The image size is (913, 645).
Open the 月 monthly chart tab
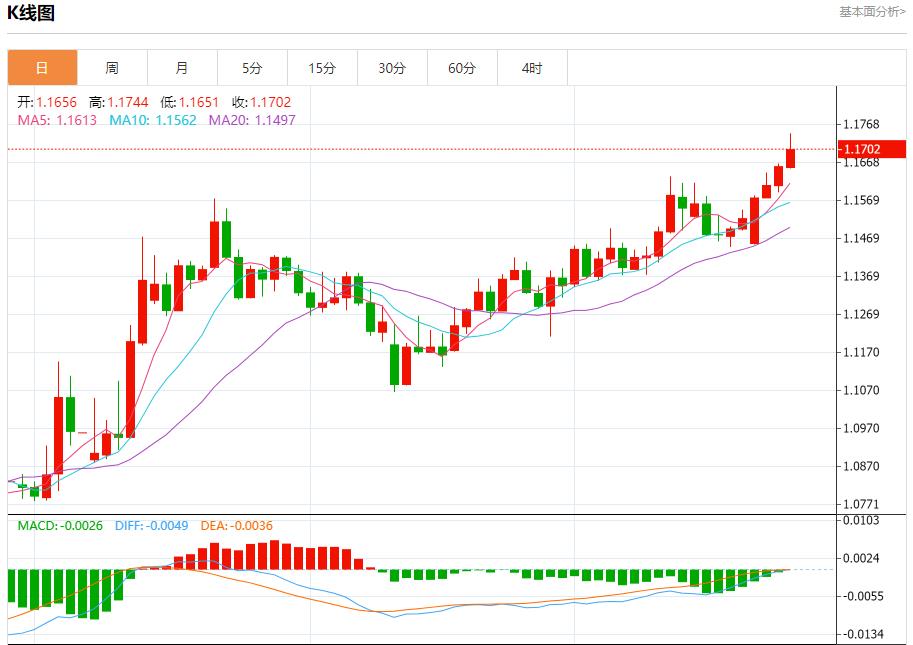[182, 68]
